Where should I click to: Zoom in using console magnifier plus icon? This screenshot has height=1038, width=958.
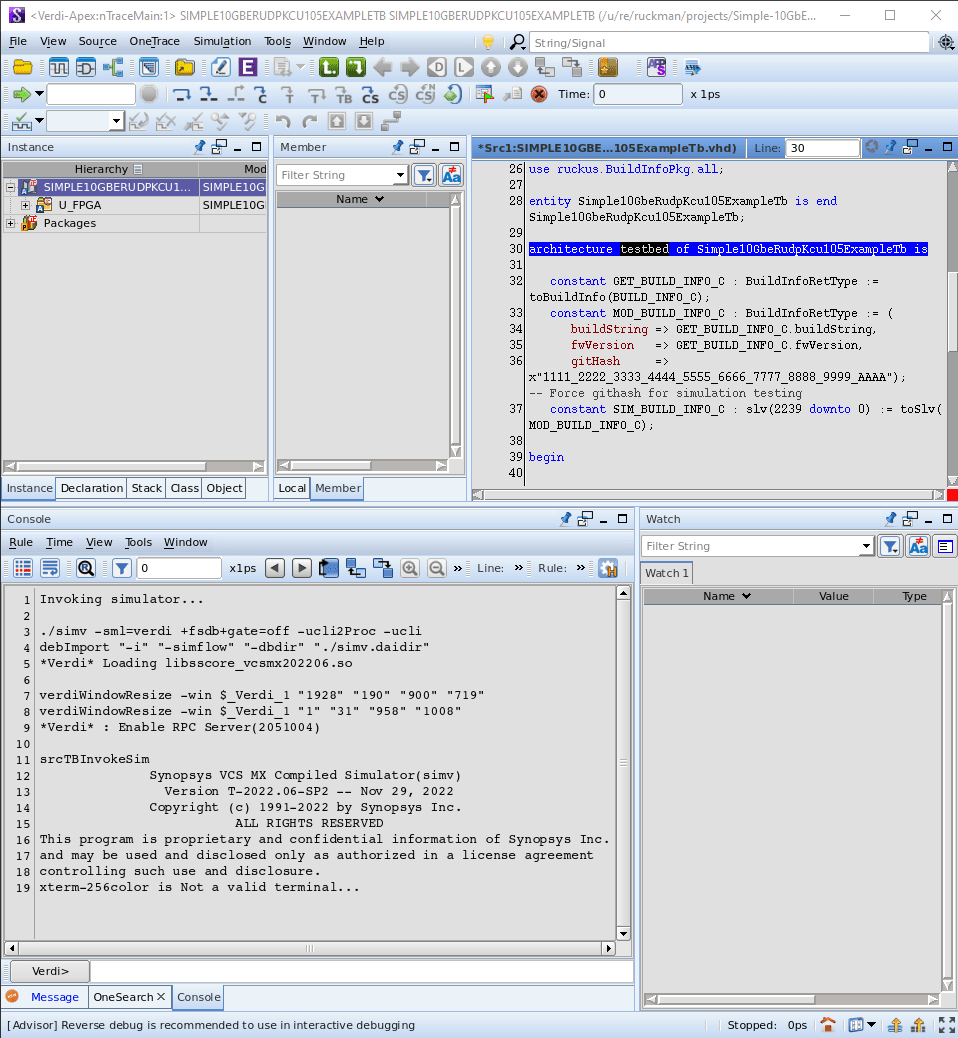point(410,568)
